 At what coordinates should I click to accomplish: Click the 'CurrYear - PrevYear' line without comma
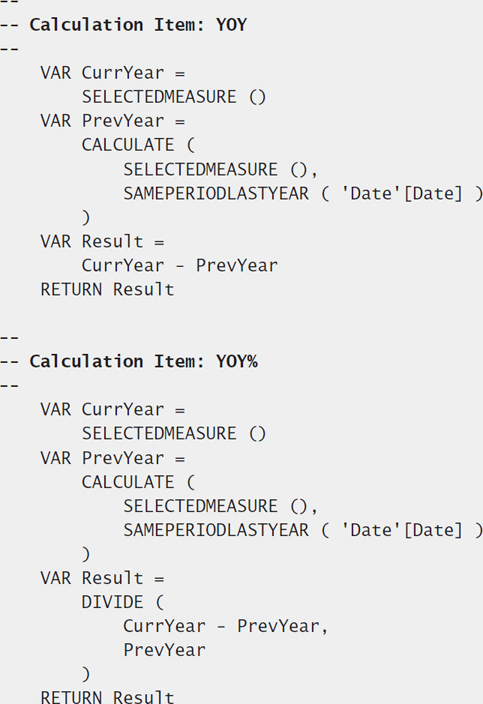[x=180, y=265]
